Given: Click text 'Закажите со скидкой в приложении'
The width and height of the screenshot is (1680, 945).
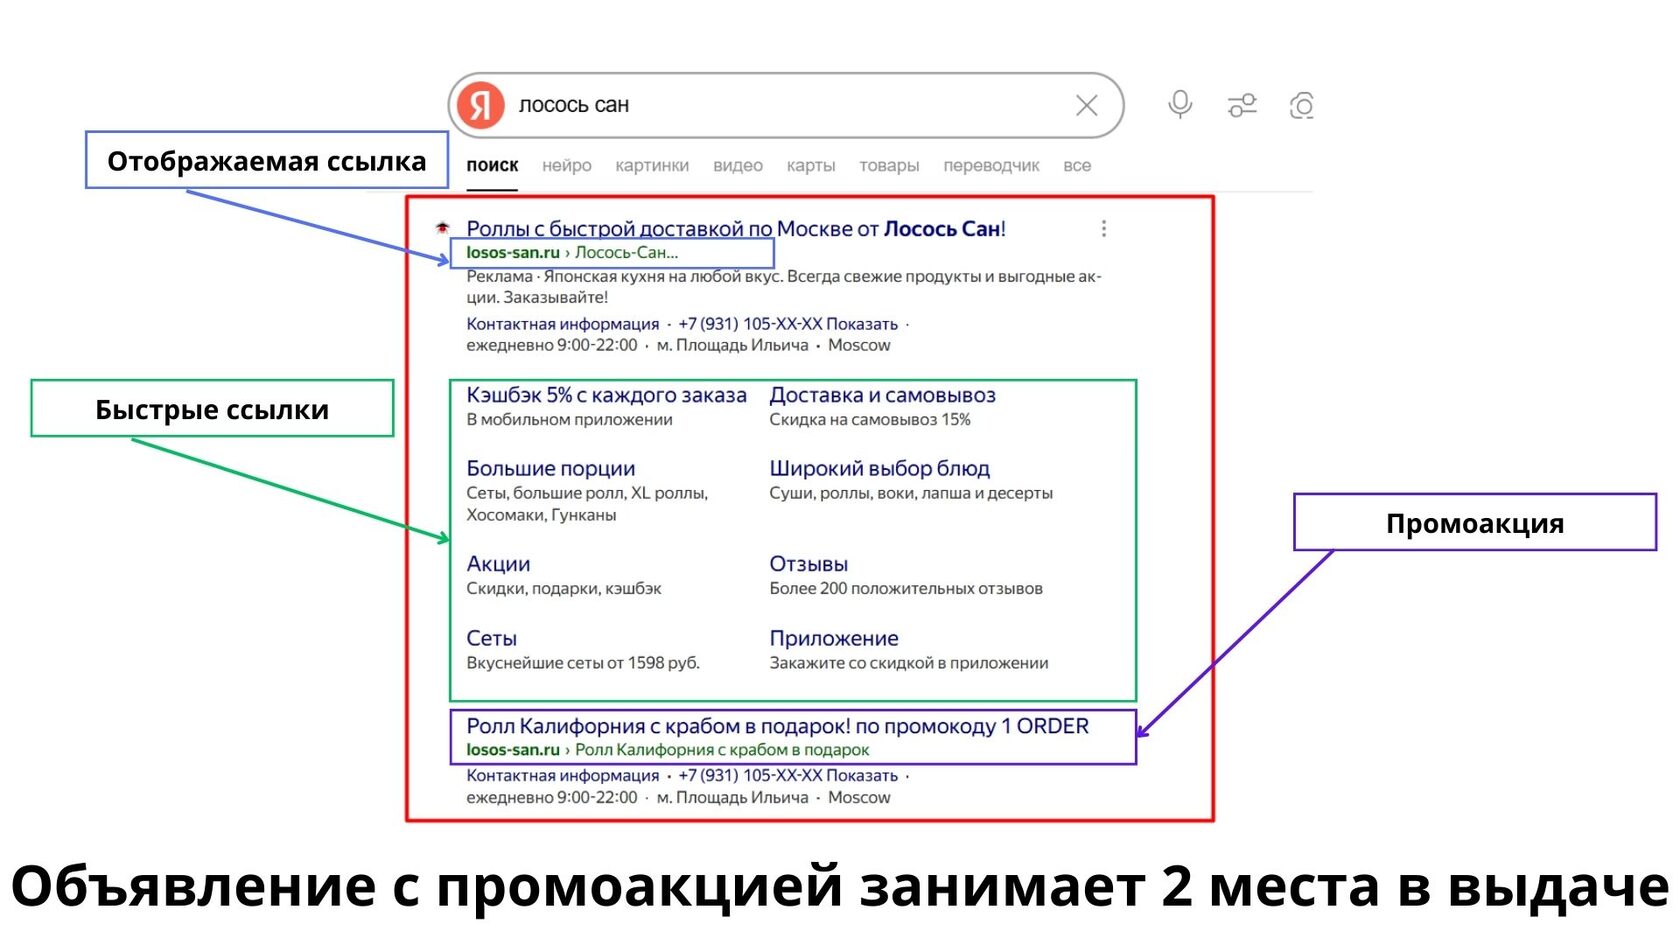Looking at the screenshot, I should [x=909, y=663].
